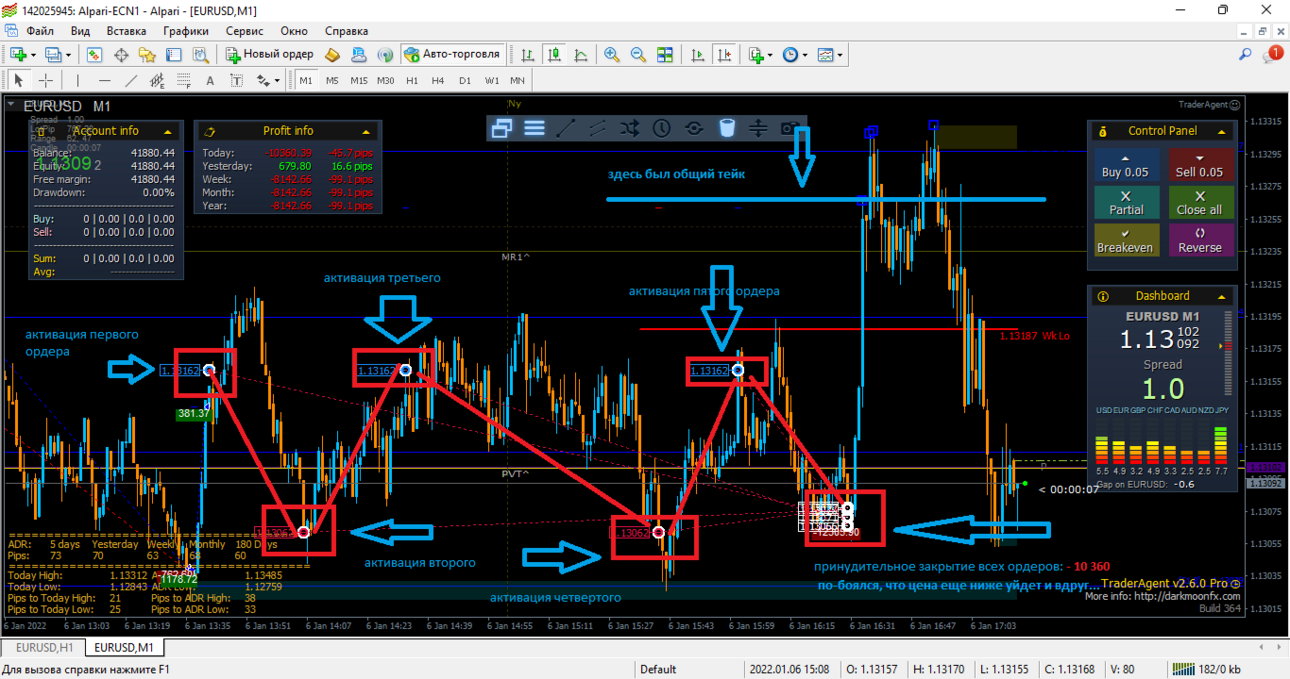1290x679 pixels.
Task: Open the Графики menu
Action: click(x=186, y=31)
